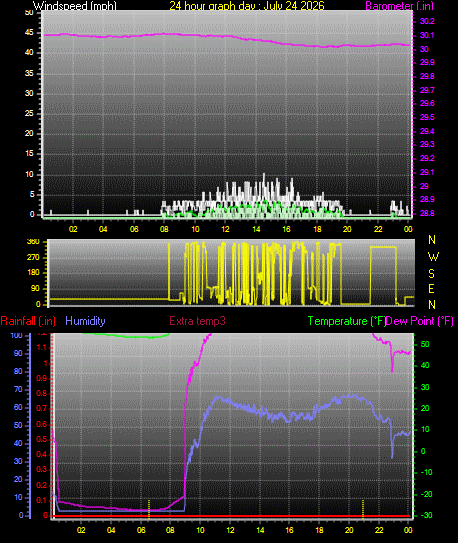This screenshot has width=458, height=543.
Task: Select the green "Temperature (°F)" legend label
Action: coord(347,321)
